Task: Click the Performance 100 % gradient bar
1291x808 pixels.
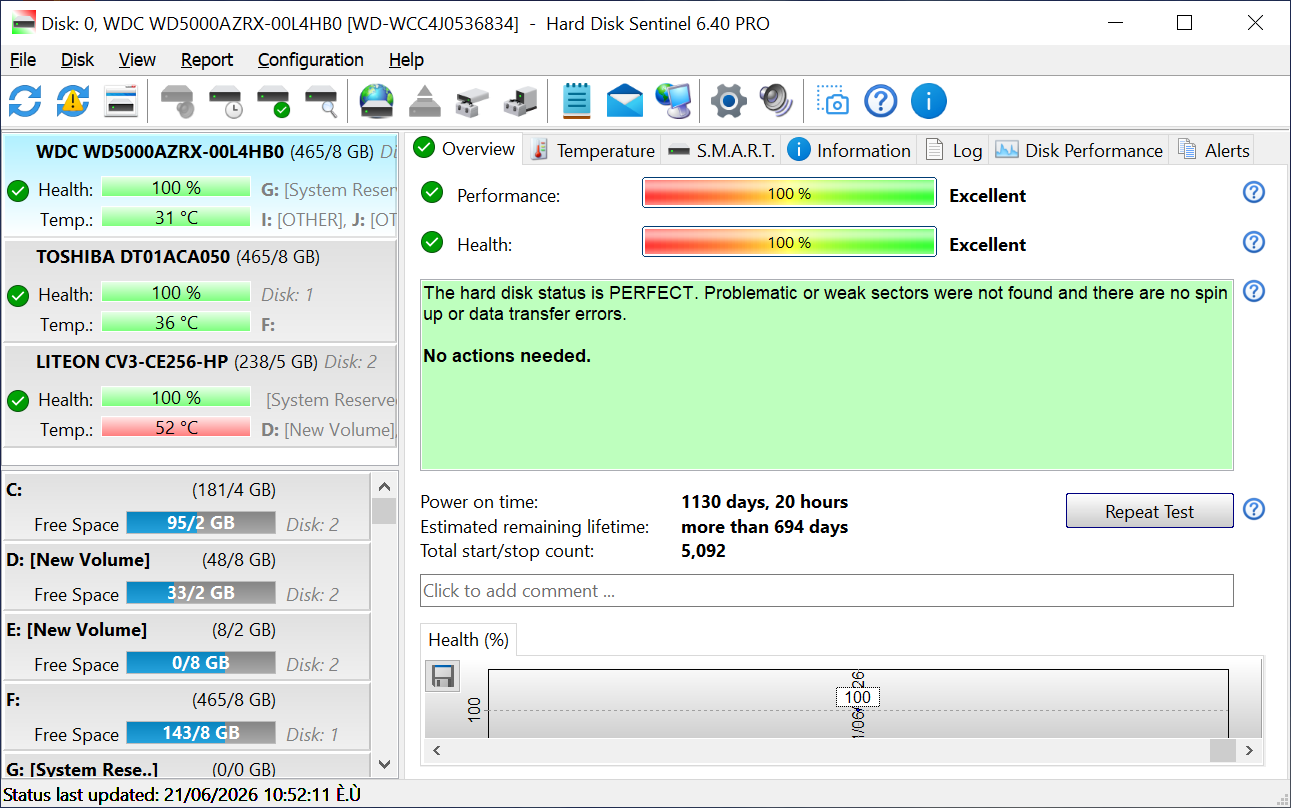Action: pos(789,193)
